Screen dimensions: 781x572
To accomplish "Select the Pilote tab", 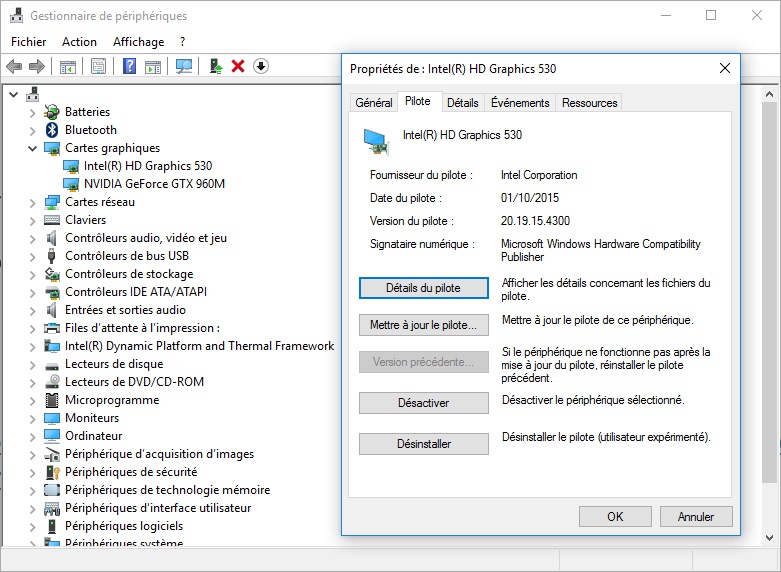I will click(x=417, y=101).
